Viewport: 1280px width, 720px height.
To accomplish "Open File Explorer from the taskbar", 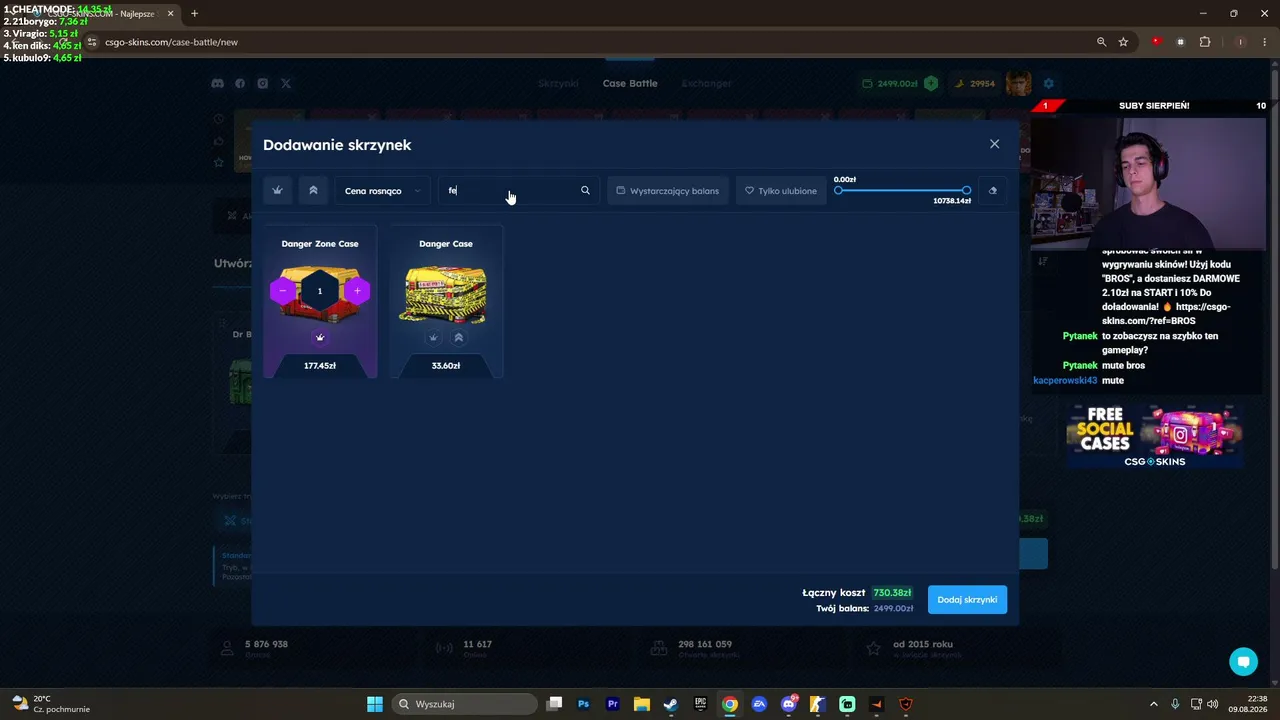I will click(642, 704).
